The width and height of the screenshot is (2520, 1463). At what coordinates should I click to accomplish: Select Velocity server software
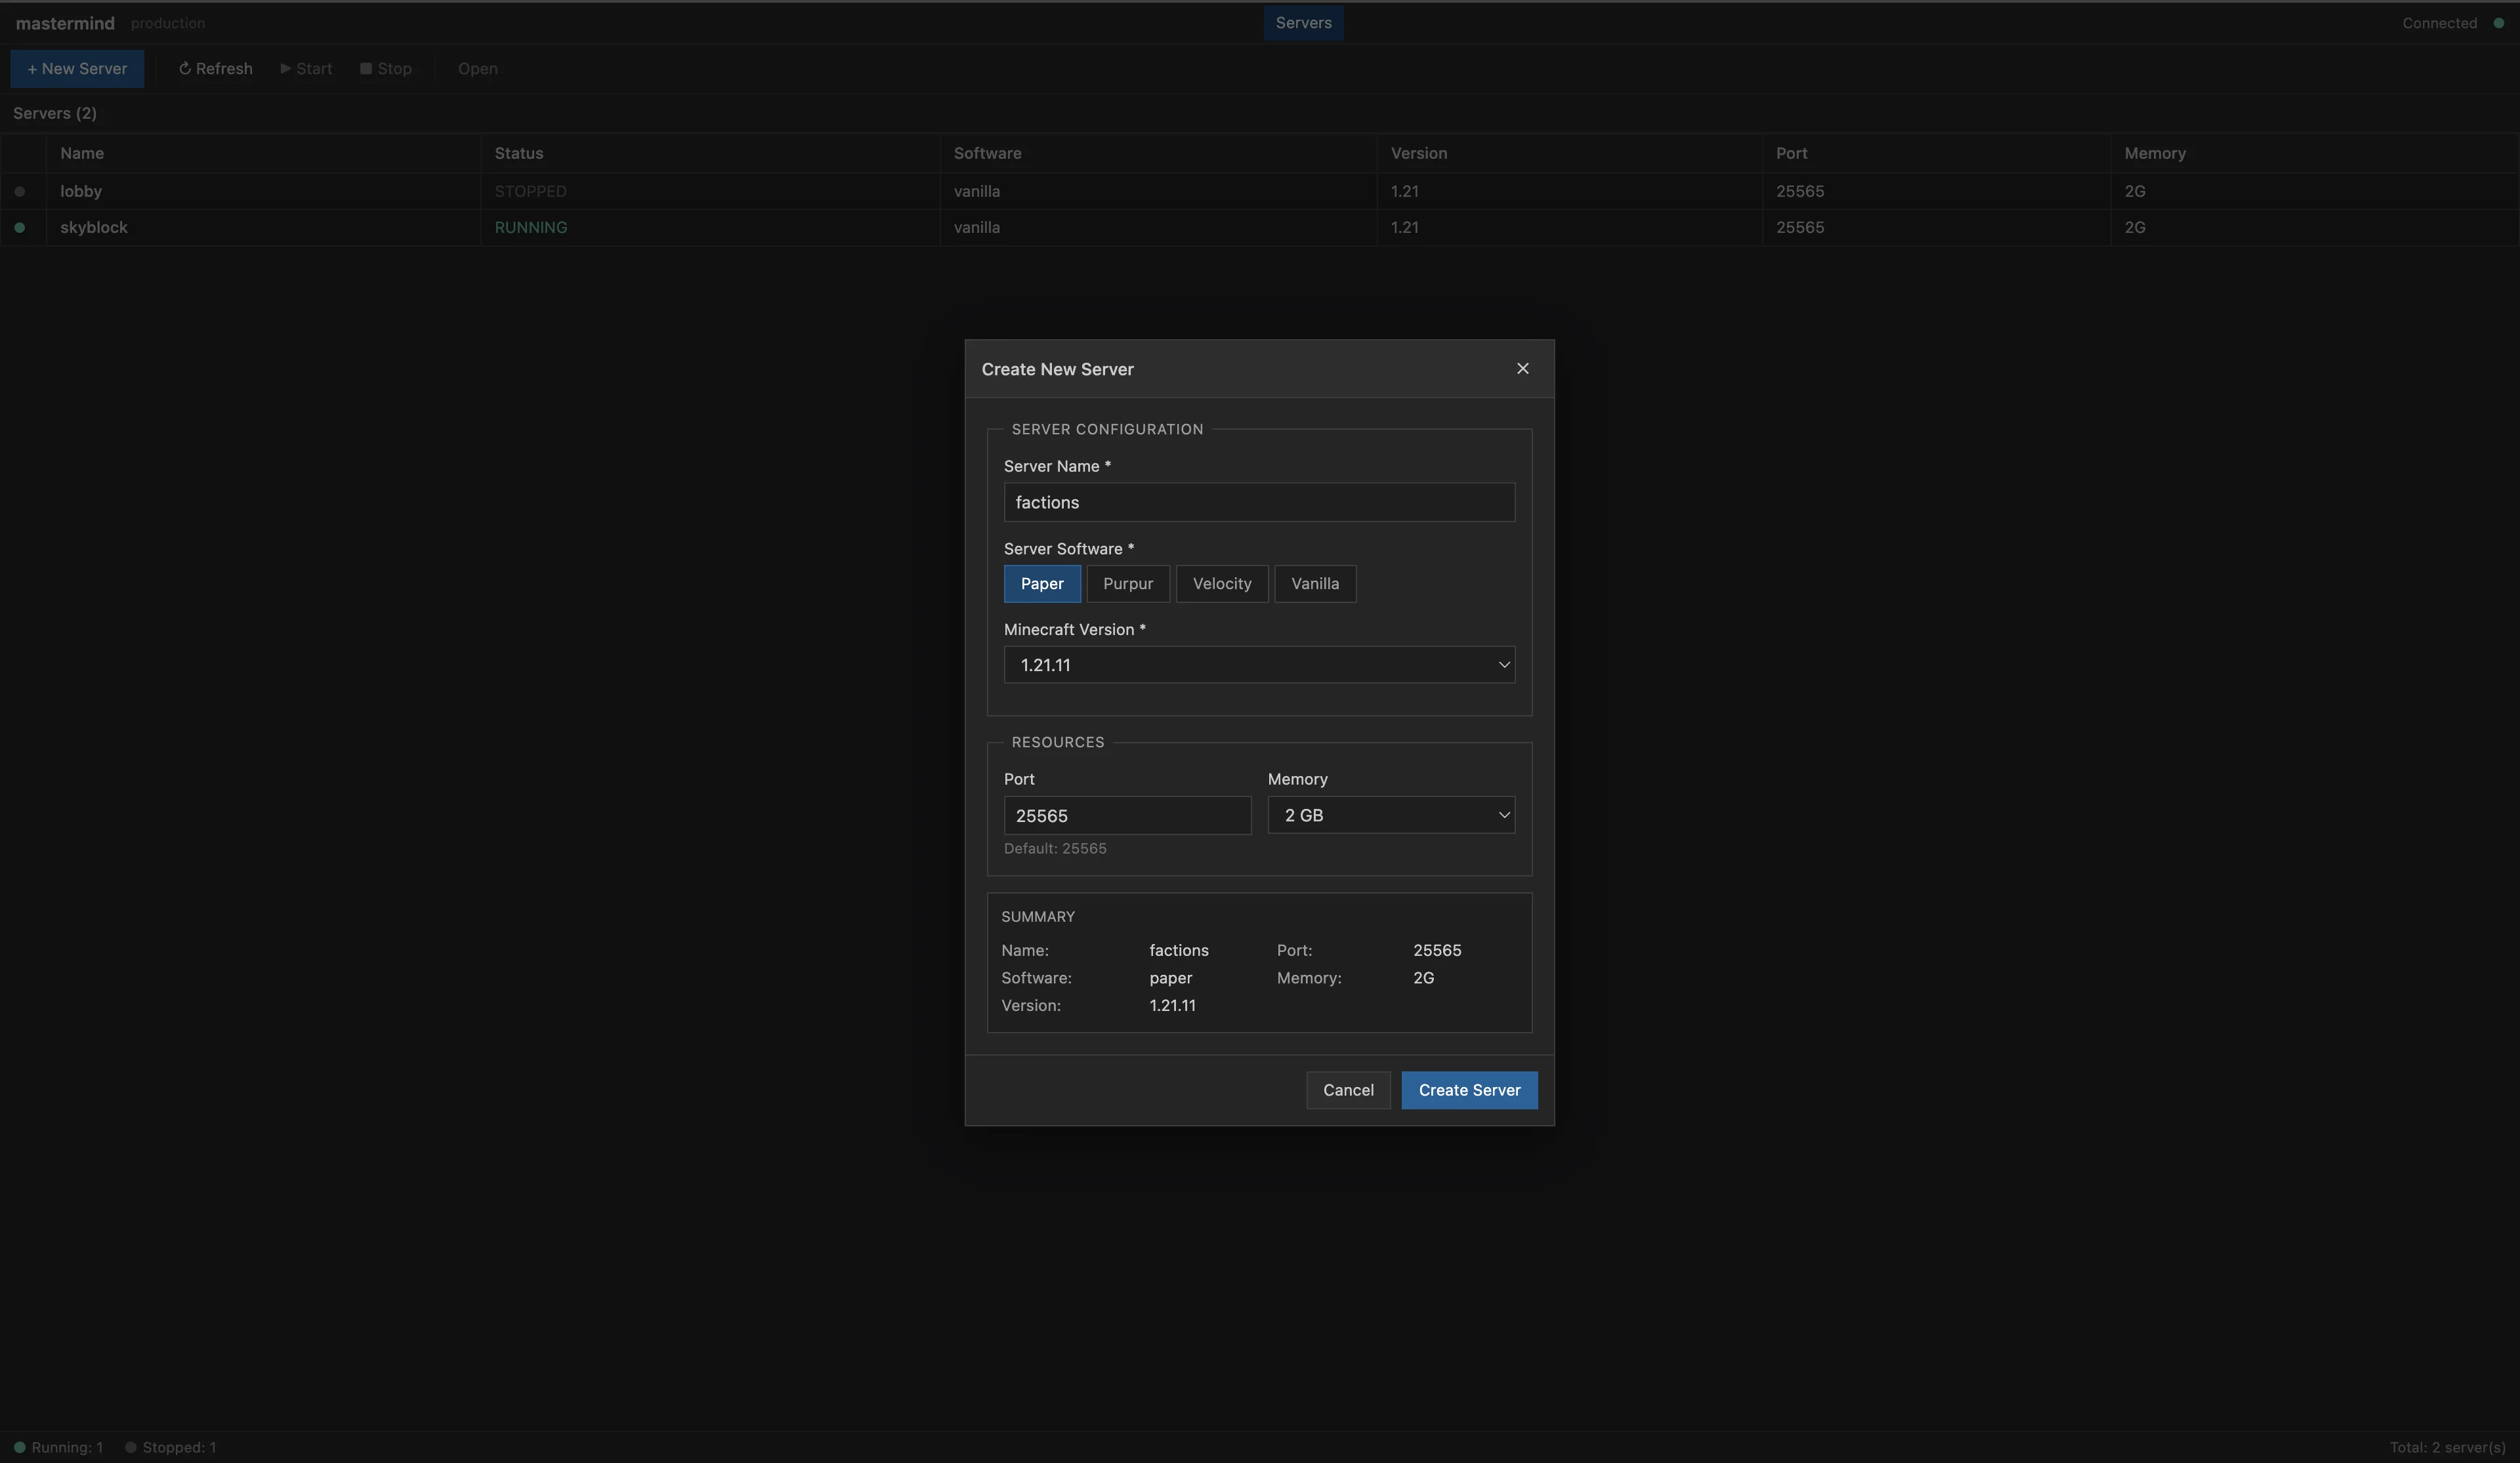coord(1222,584)
